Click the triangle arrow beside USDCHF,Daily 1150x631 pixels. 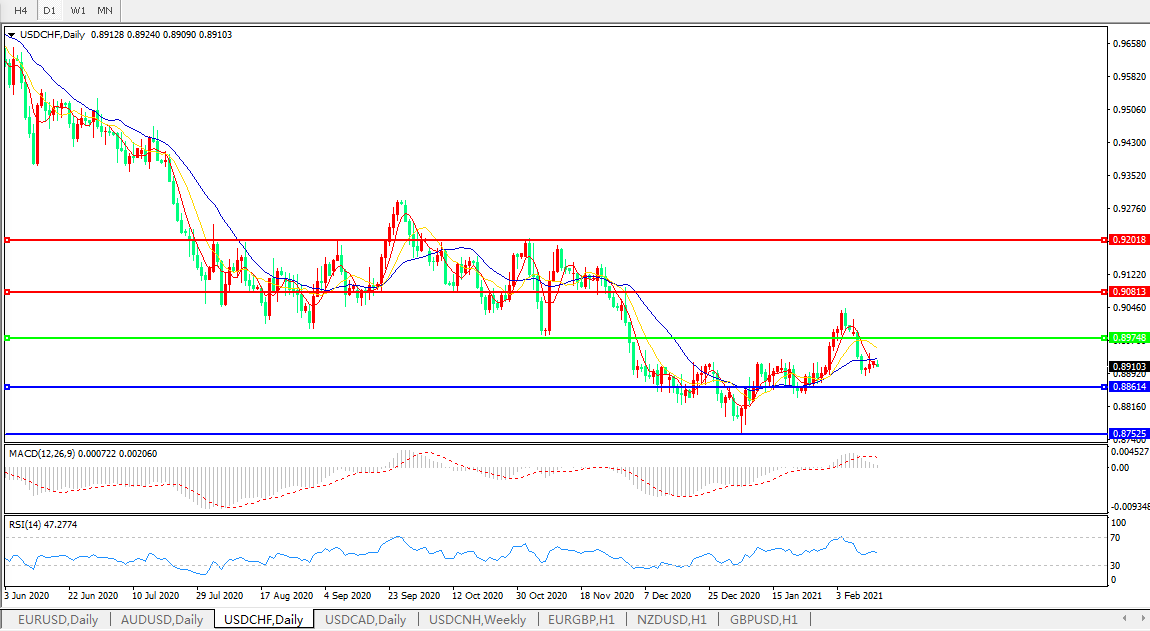[x=12, y=35]
